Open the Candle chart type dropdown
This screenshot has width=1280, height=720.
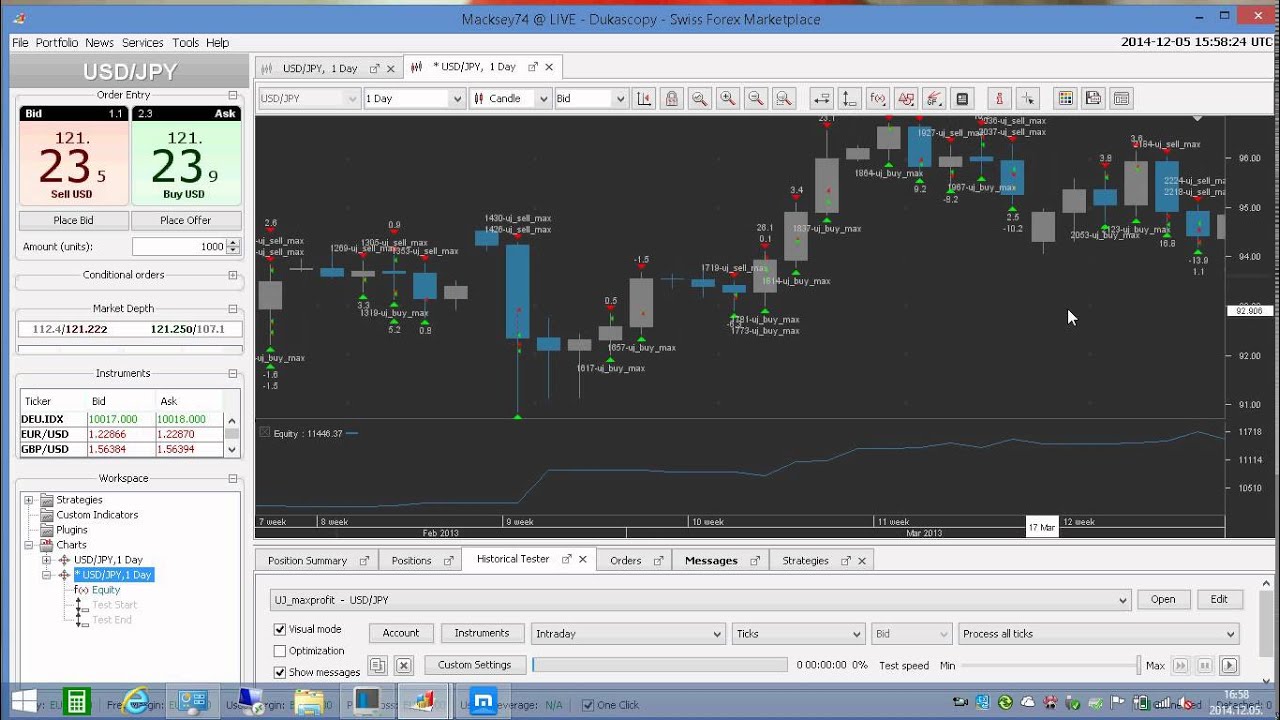tap(510, 98)
